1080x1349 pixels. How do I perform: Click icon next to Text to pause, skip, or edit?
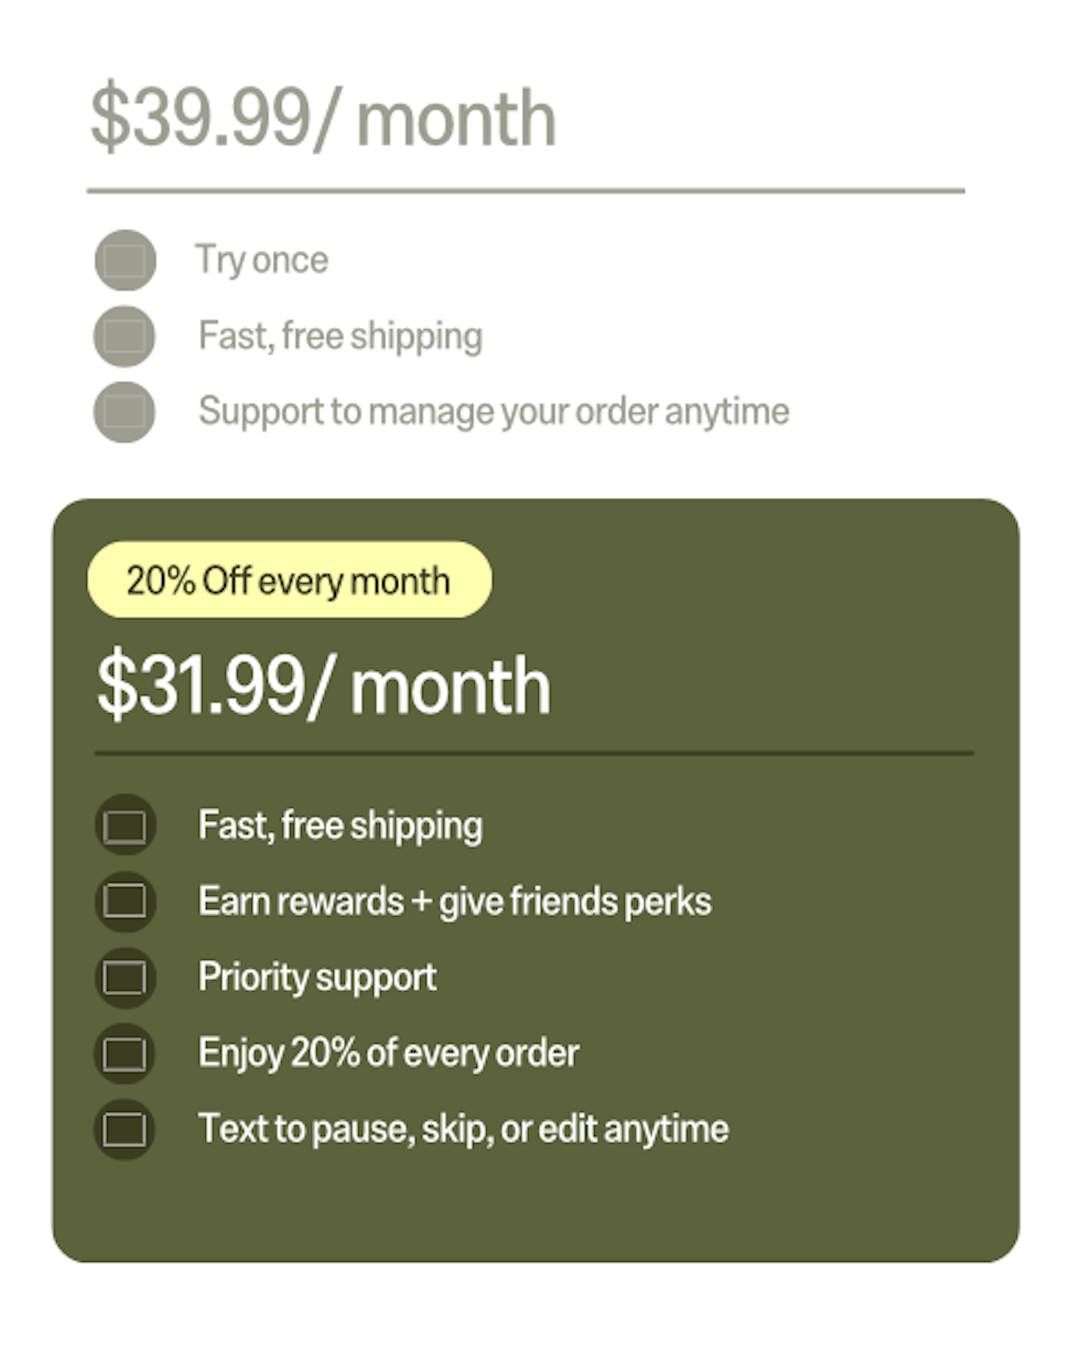pyautogui.click(x=125, y=1129)
